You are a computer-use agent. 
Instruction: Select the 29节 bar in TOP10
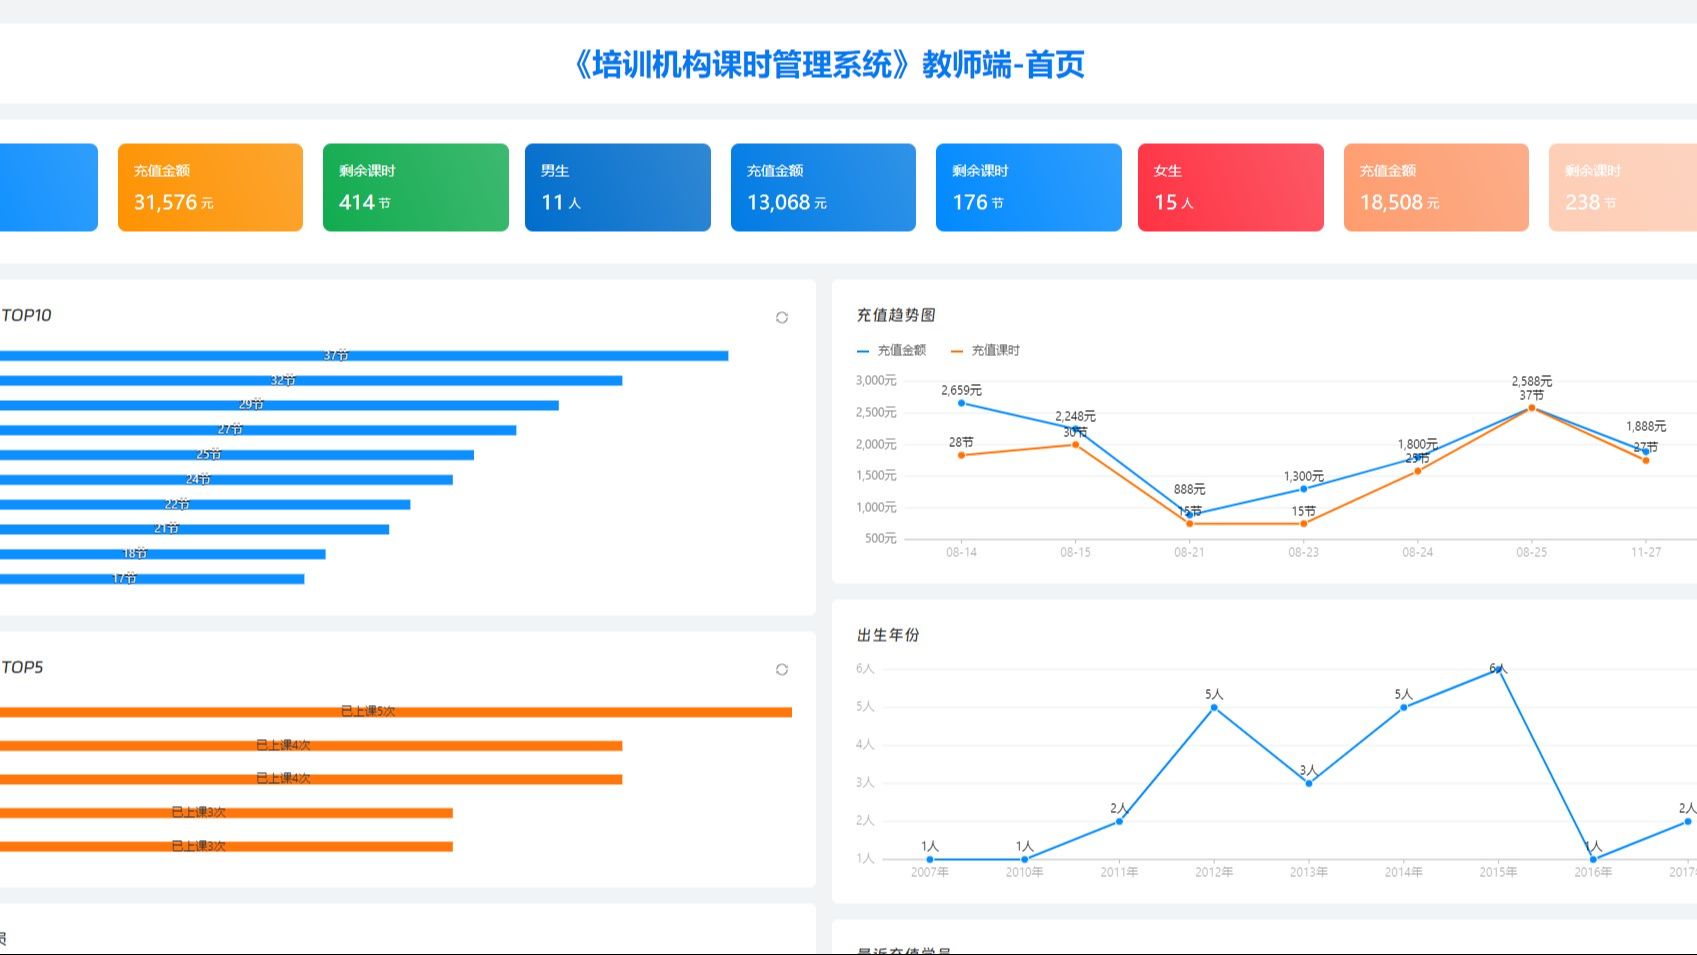pyautogui.click(x=279, y=405)
